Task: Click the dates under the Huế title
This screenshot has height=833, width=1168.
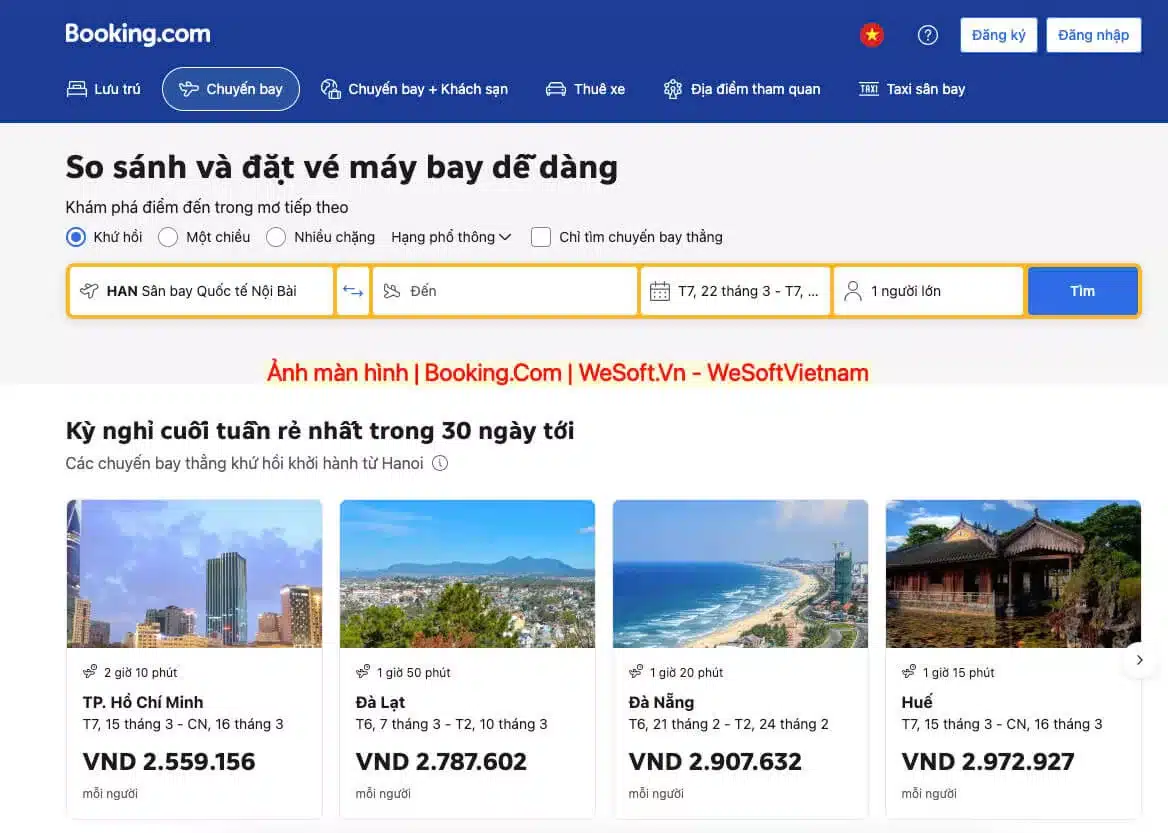Action: [x=1002, y=724]
